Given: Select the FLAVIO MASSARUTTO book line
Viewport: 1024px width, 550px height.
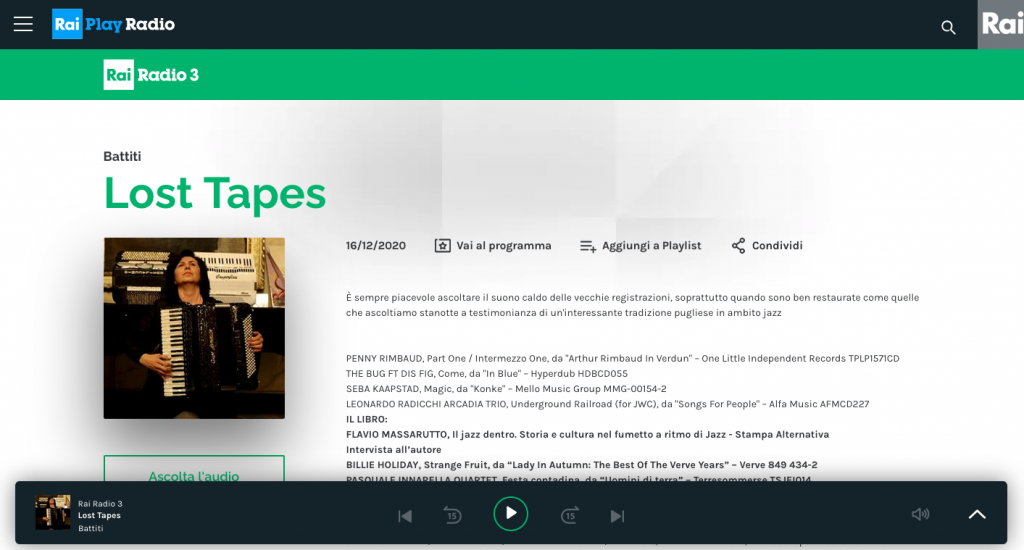Looking at the screenshot, I should (x=587, y=434).
